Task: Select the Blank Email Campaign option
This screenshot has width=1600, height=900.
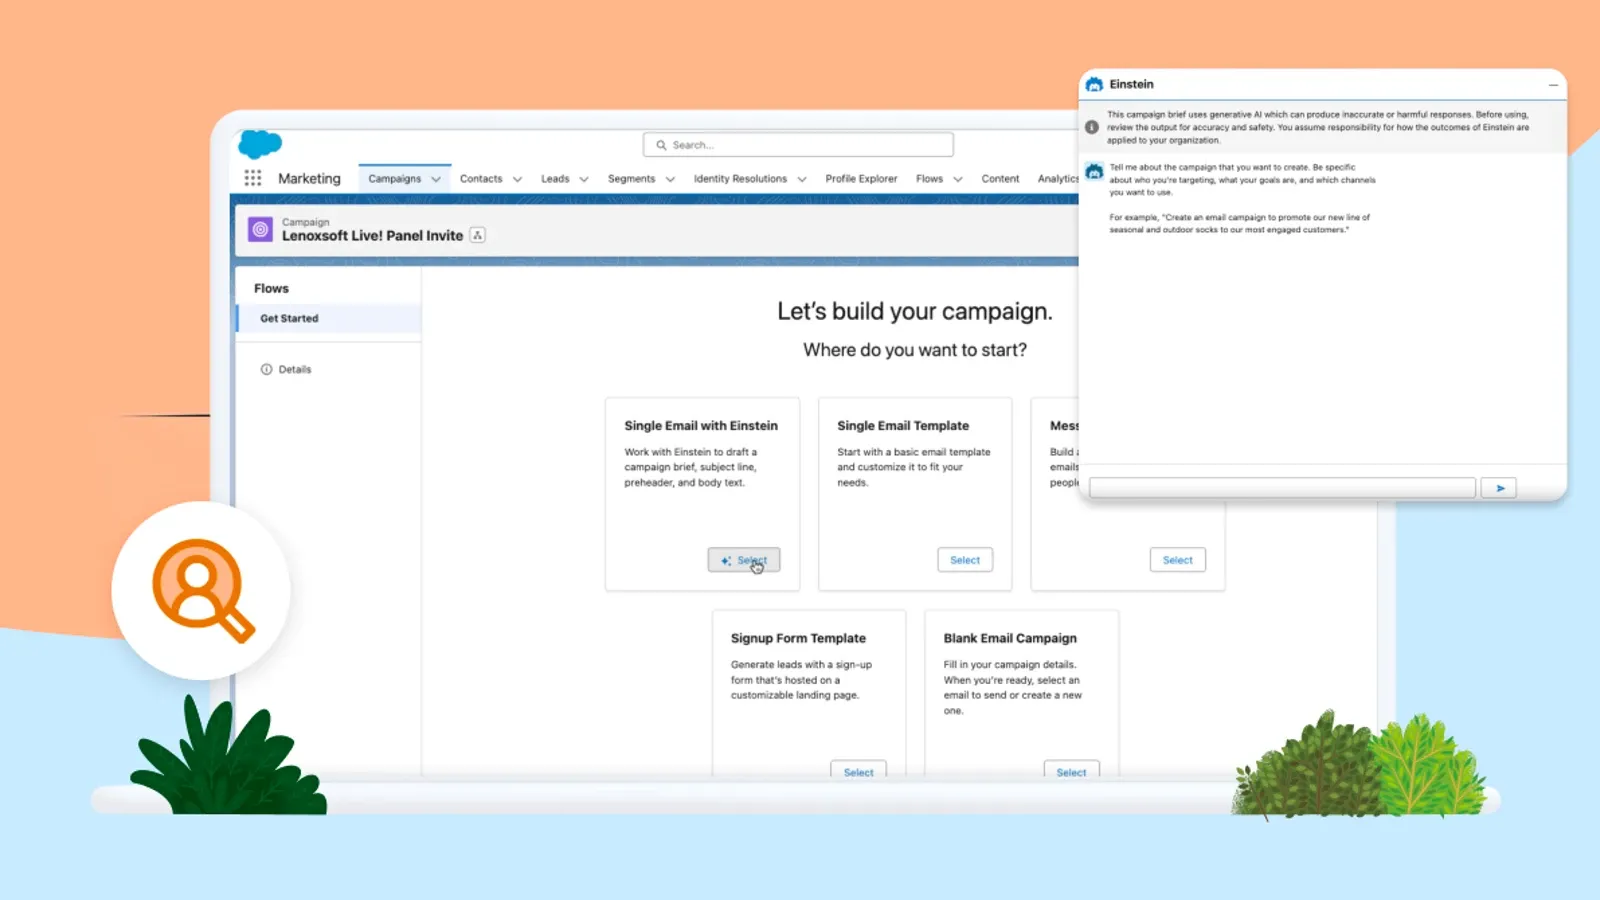Action: pyautogui.click(x=1071, y=770)
